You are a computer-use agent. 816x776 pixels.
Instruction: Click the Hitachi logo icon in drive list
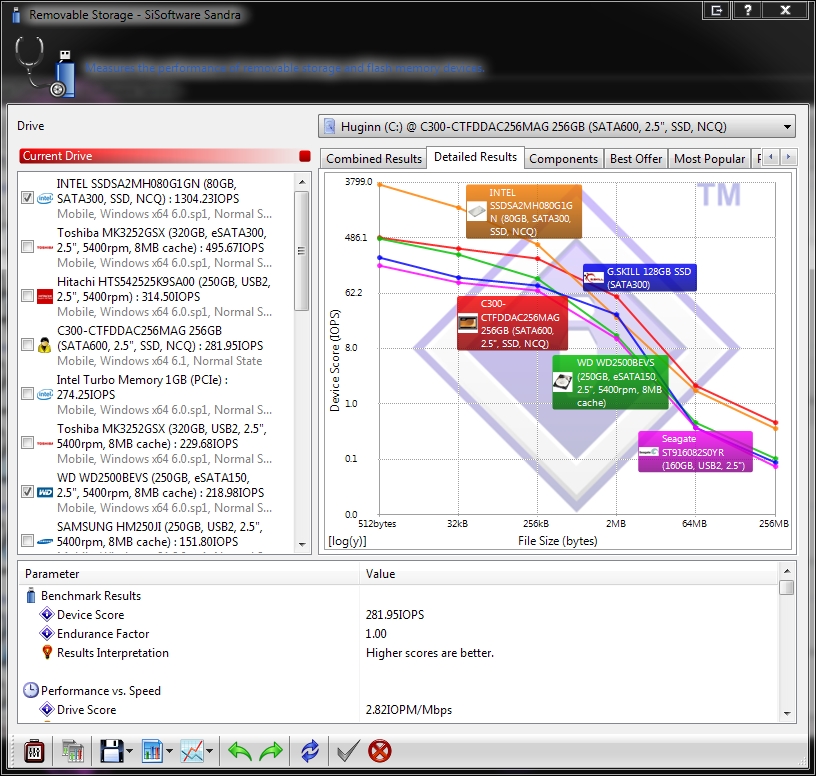click(x=45, y=296)
